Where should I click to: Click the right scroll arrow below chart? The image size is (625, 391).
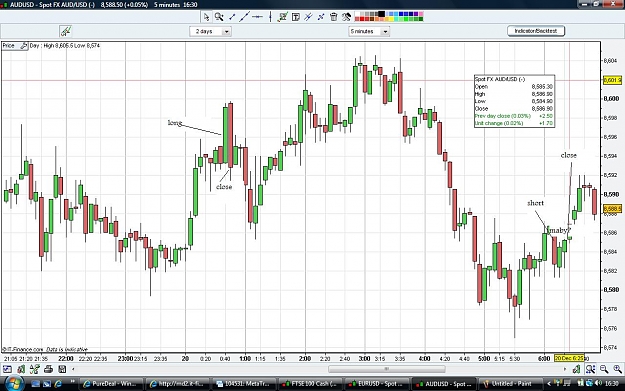564,369
